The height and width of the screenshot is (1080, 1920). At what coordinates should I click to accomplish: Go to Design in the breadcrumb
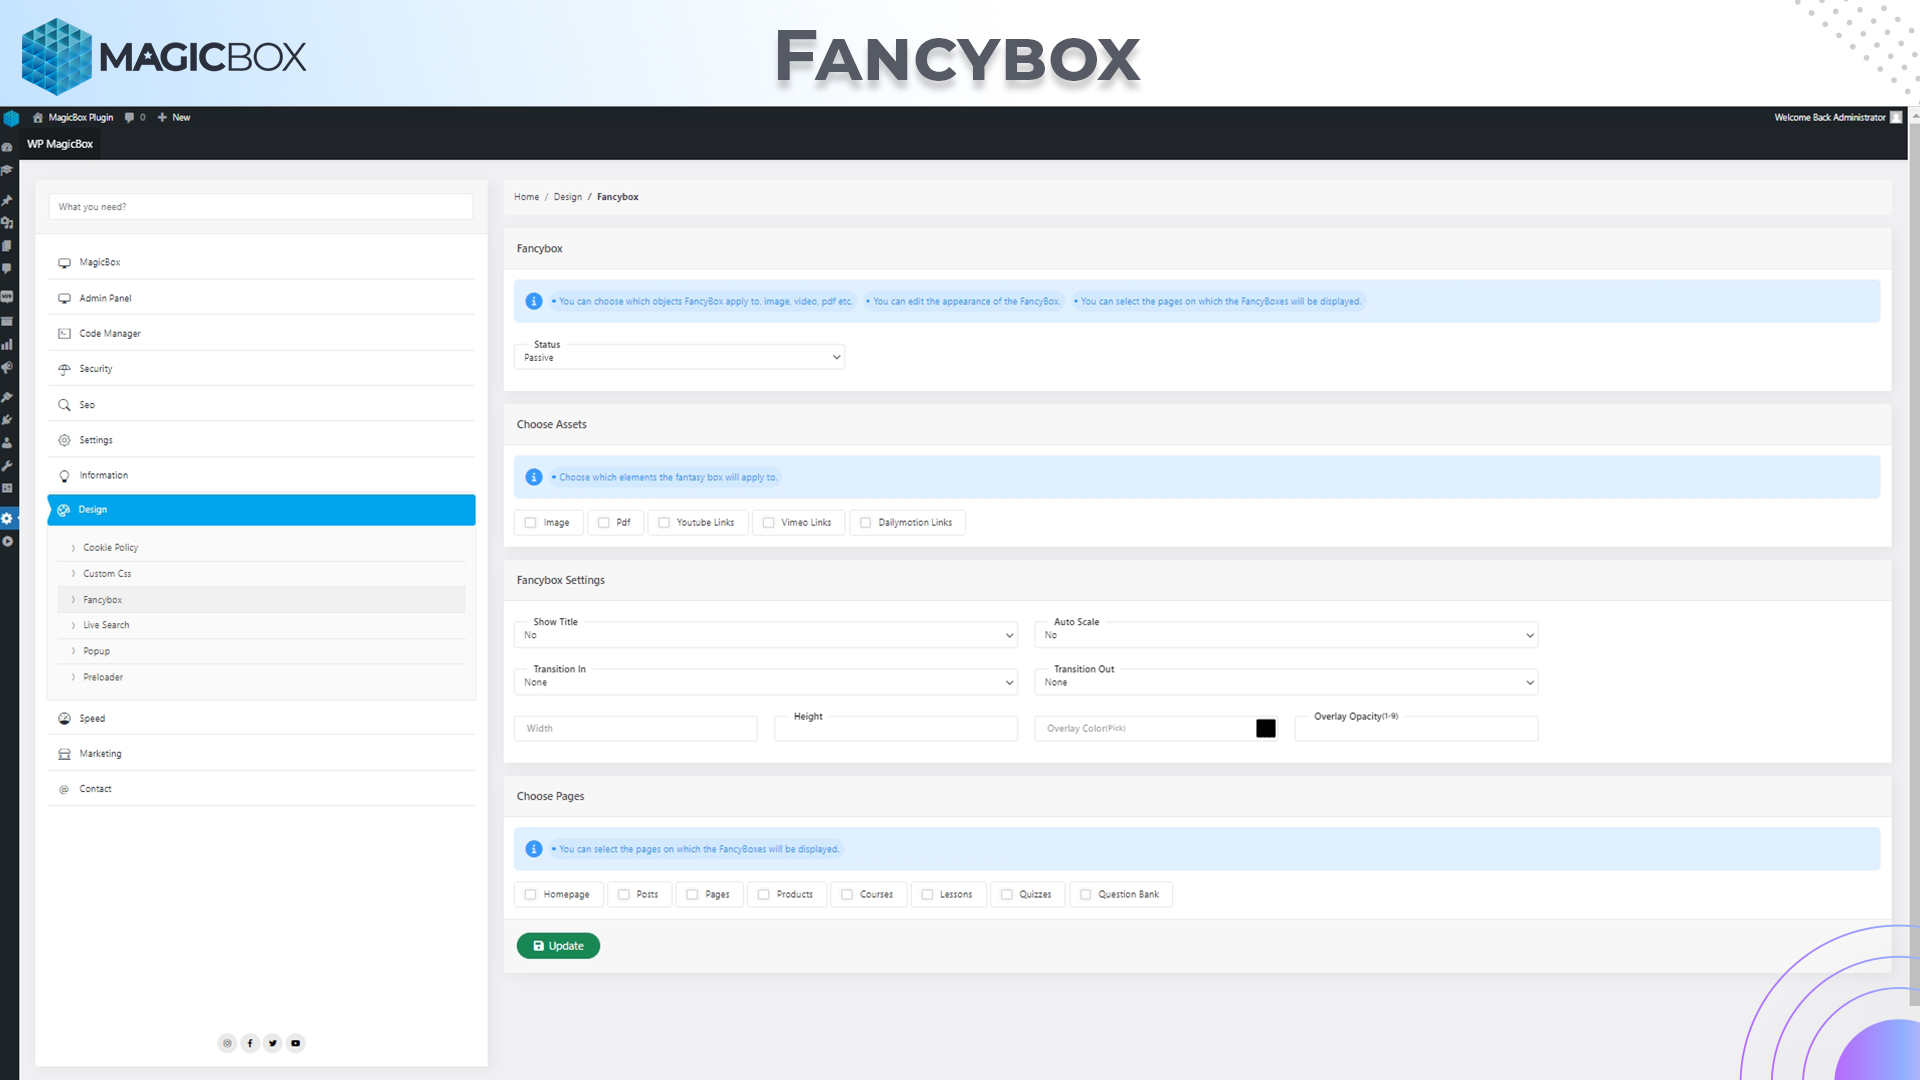(567, 197)
